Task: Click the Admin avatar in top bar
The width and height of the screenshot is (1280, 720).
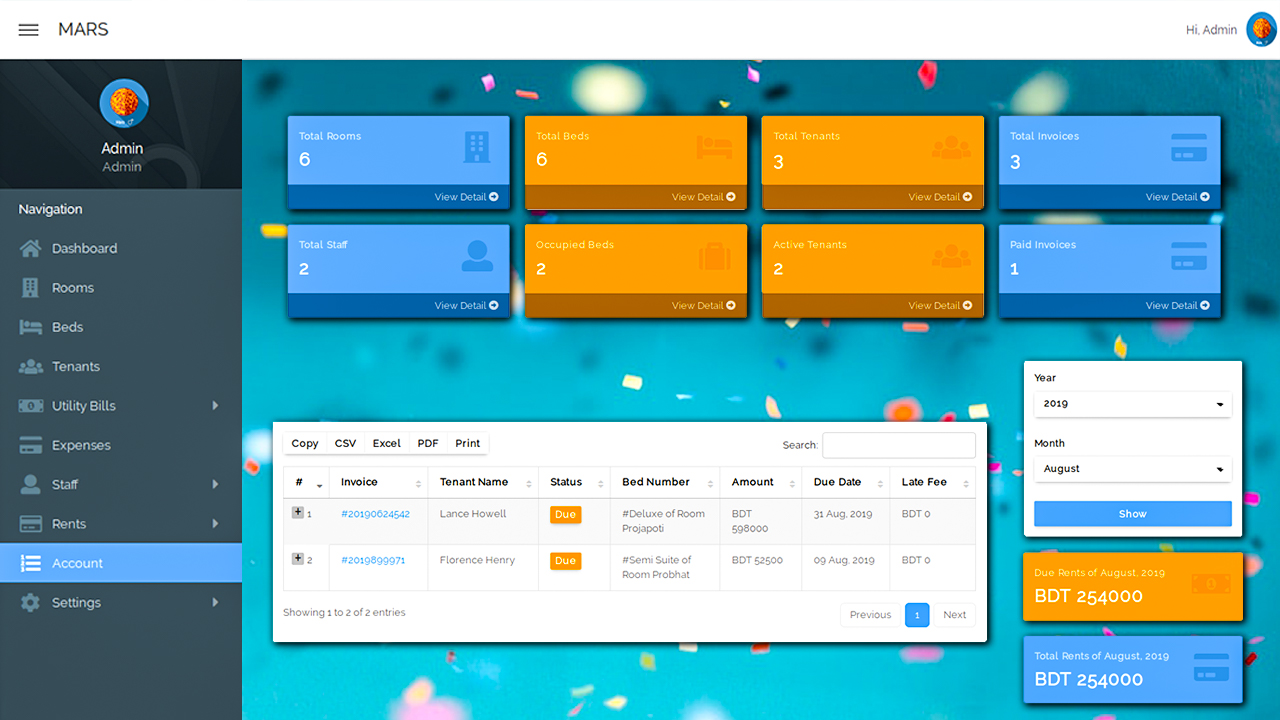Action: point(1261,30)
